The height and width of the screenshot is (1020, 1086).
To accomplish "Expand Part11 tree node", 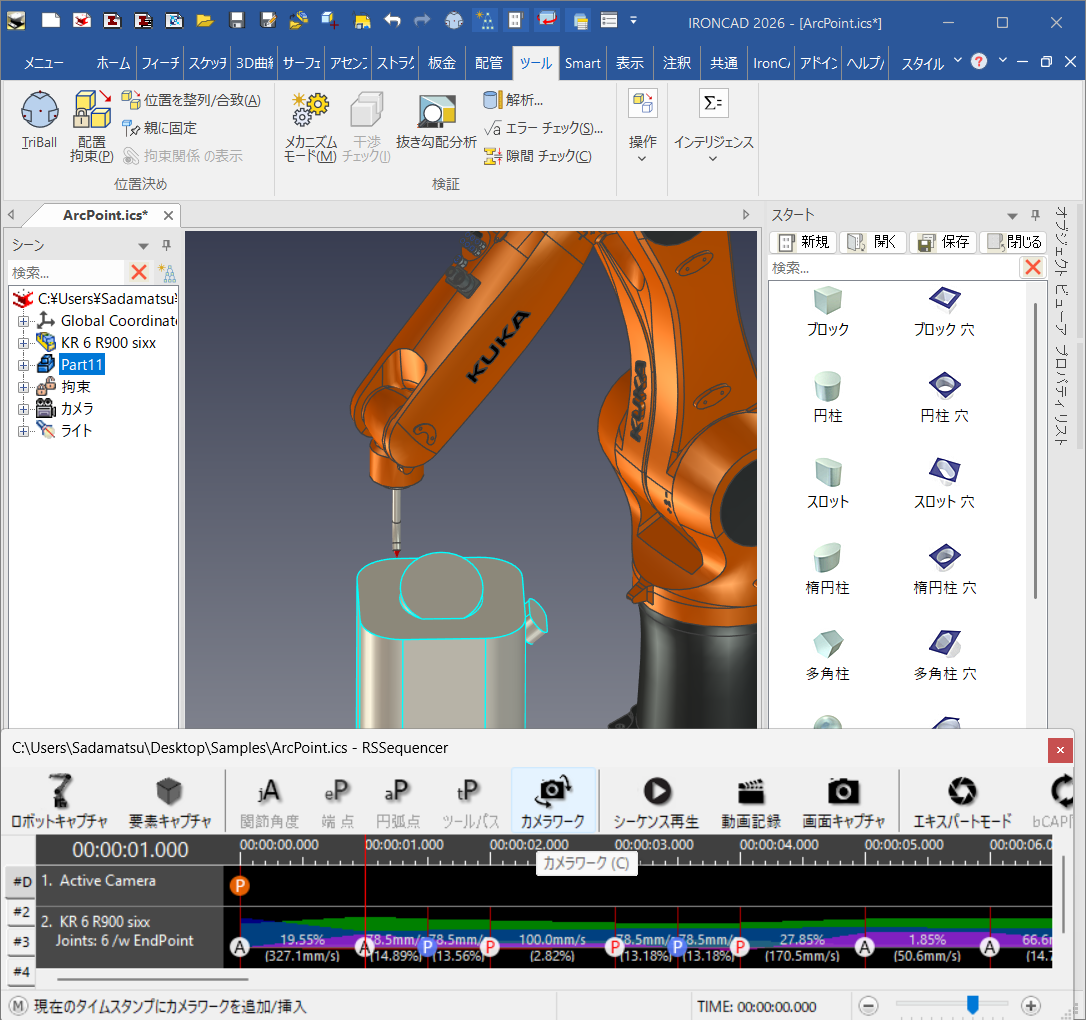I will [24, 365].
